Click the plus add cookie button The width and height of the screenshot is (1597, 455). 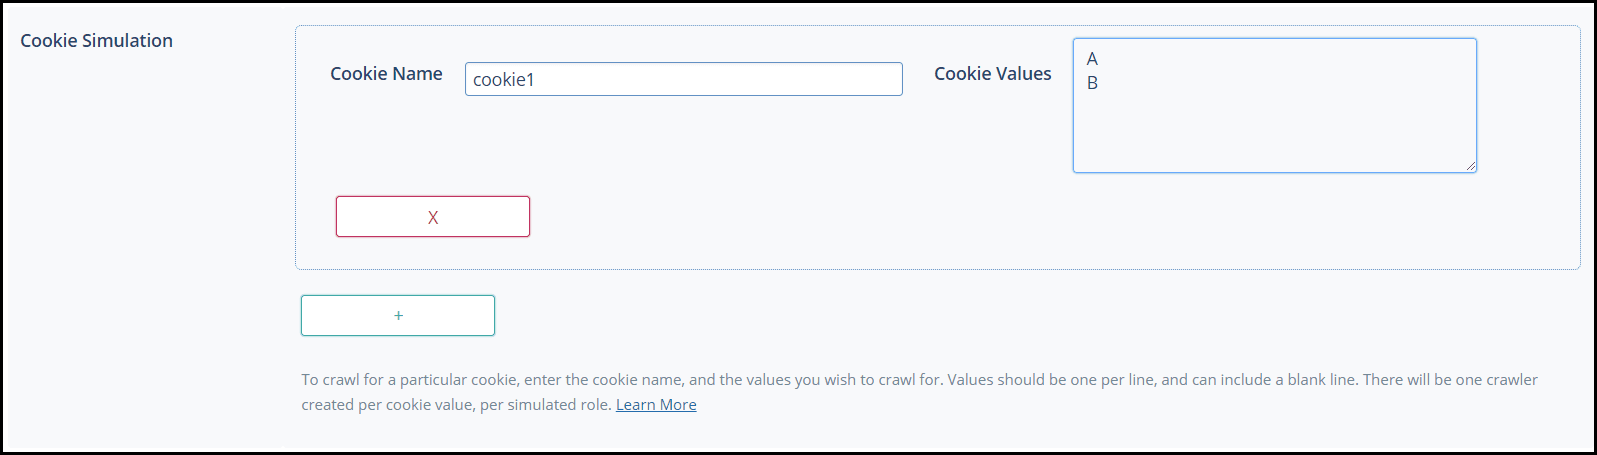398,316
